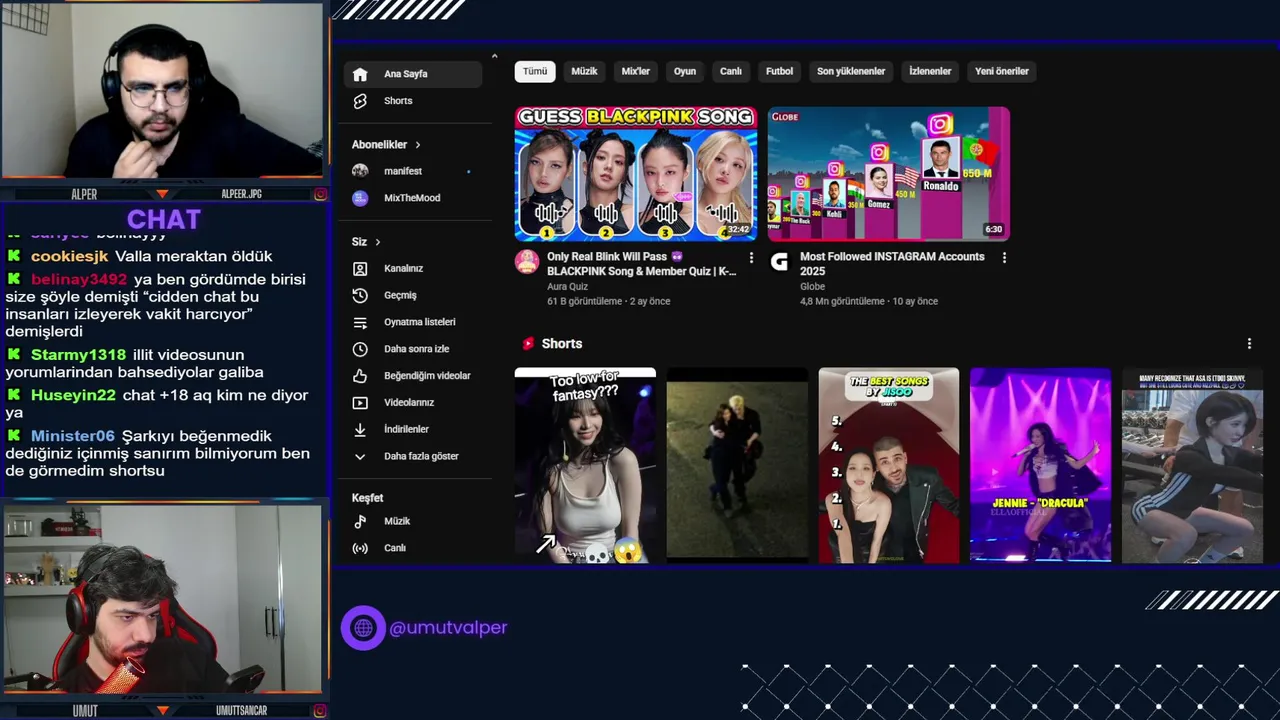Click Huseyin22 username in chat

coord(73,395)
